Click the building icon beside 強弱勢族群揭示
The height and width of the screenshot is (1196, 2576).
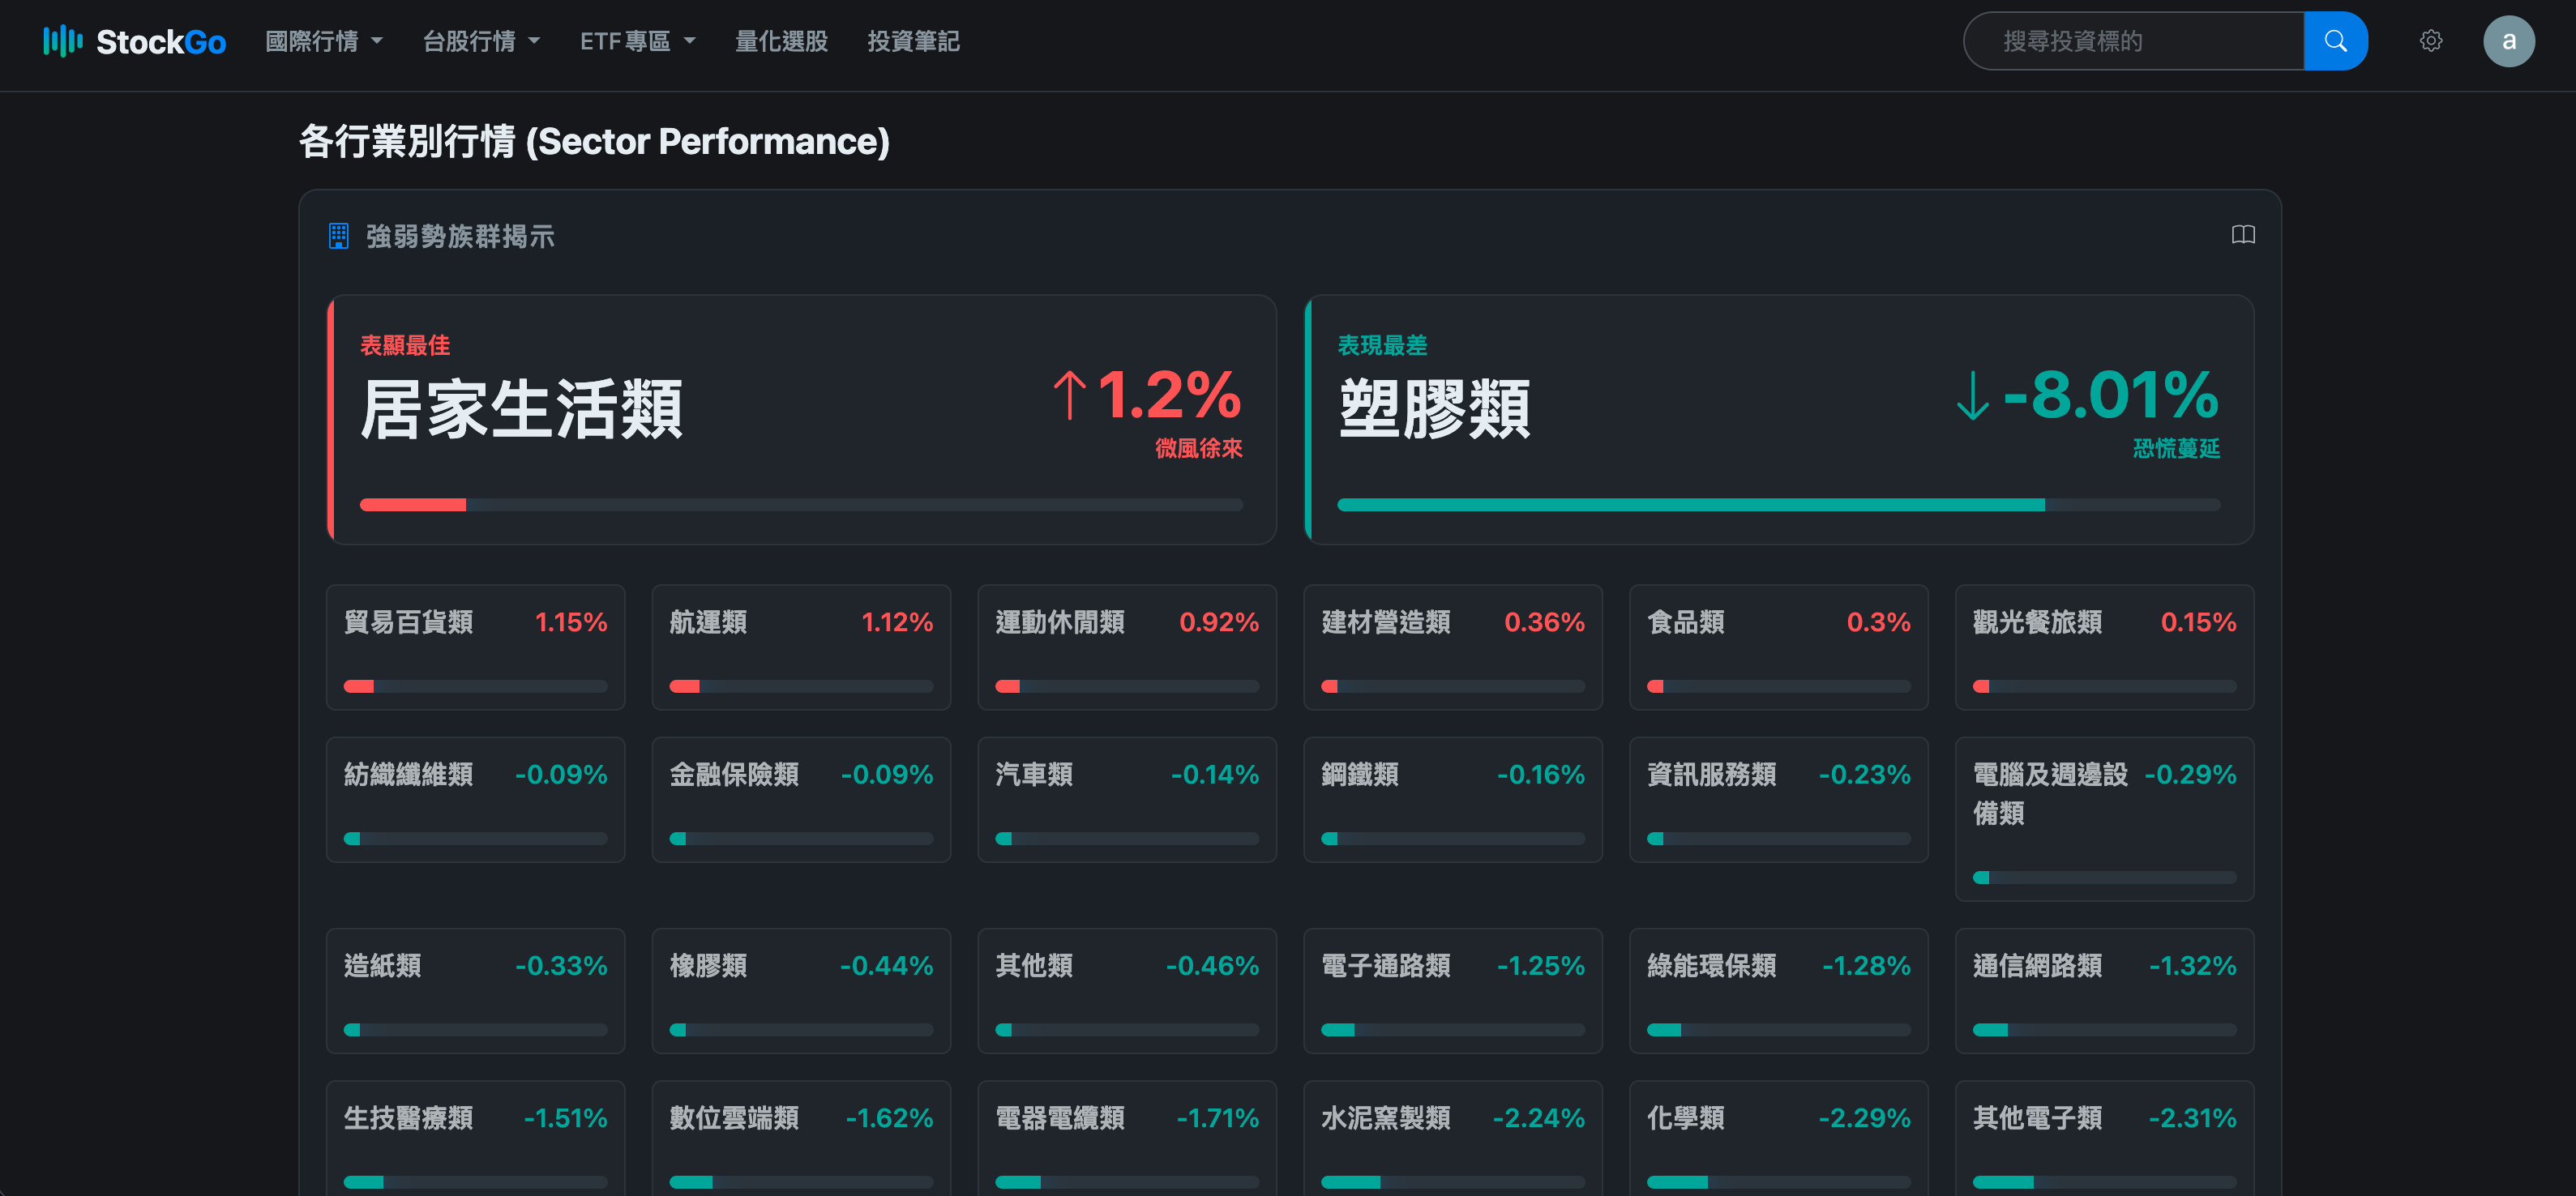pos(339,236)
